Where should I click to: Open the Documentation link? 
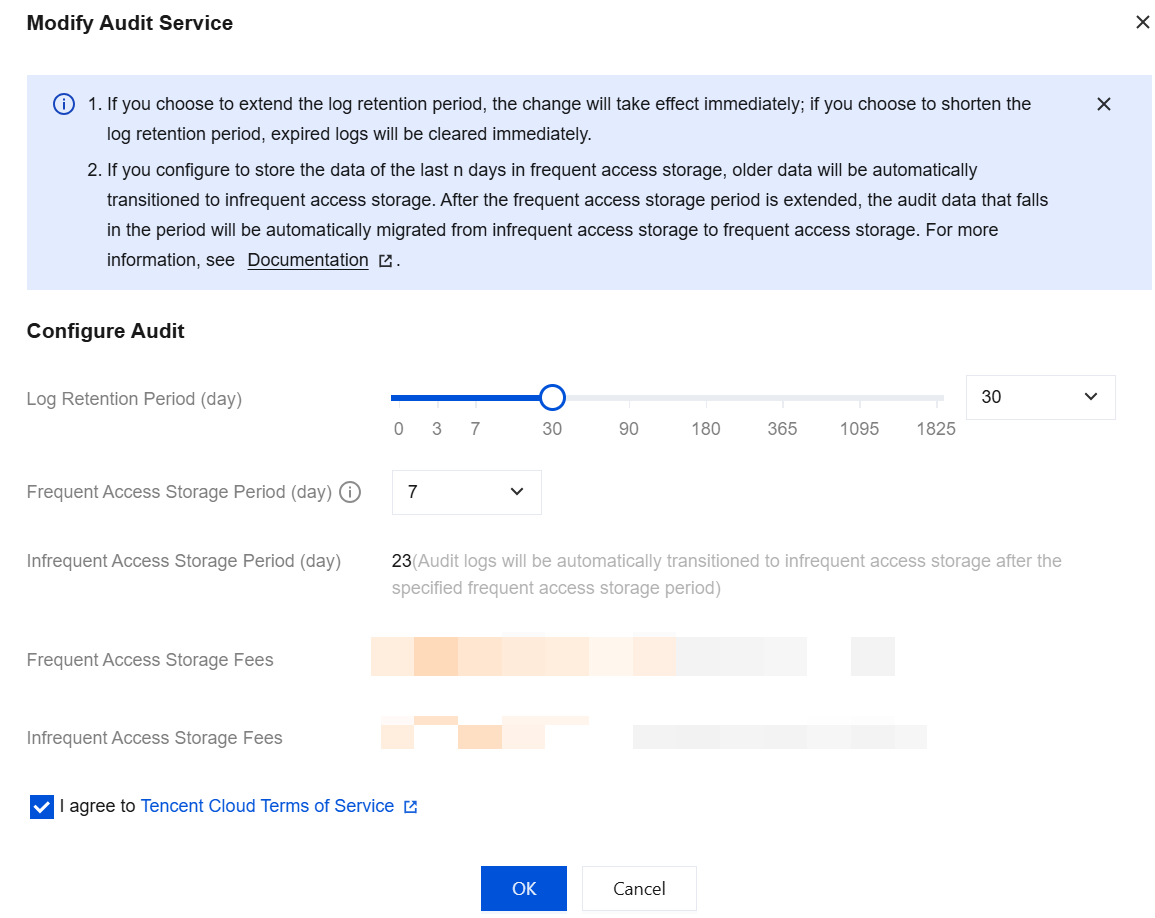coord(308,260)
